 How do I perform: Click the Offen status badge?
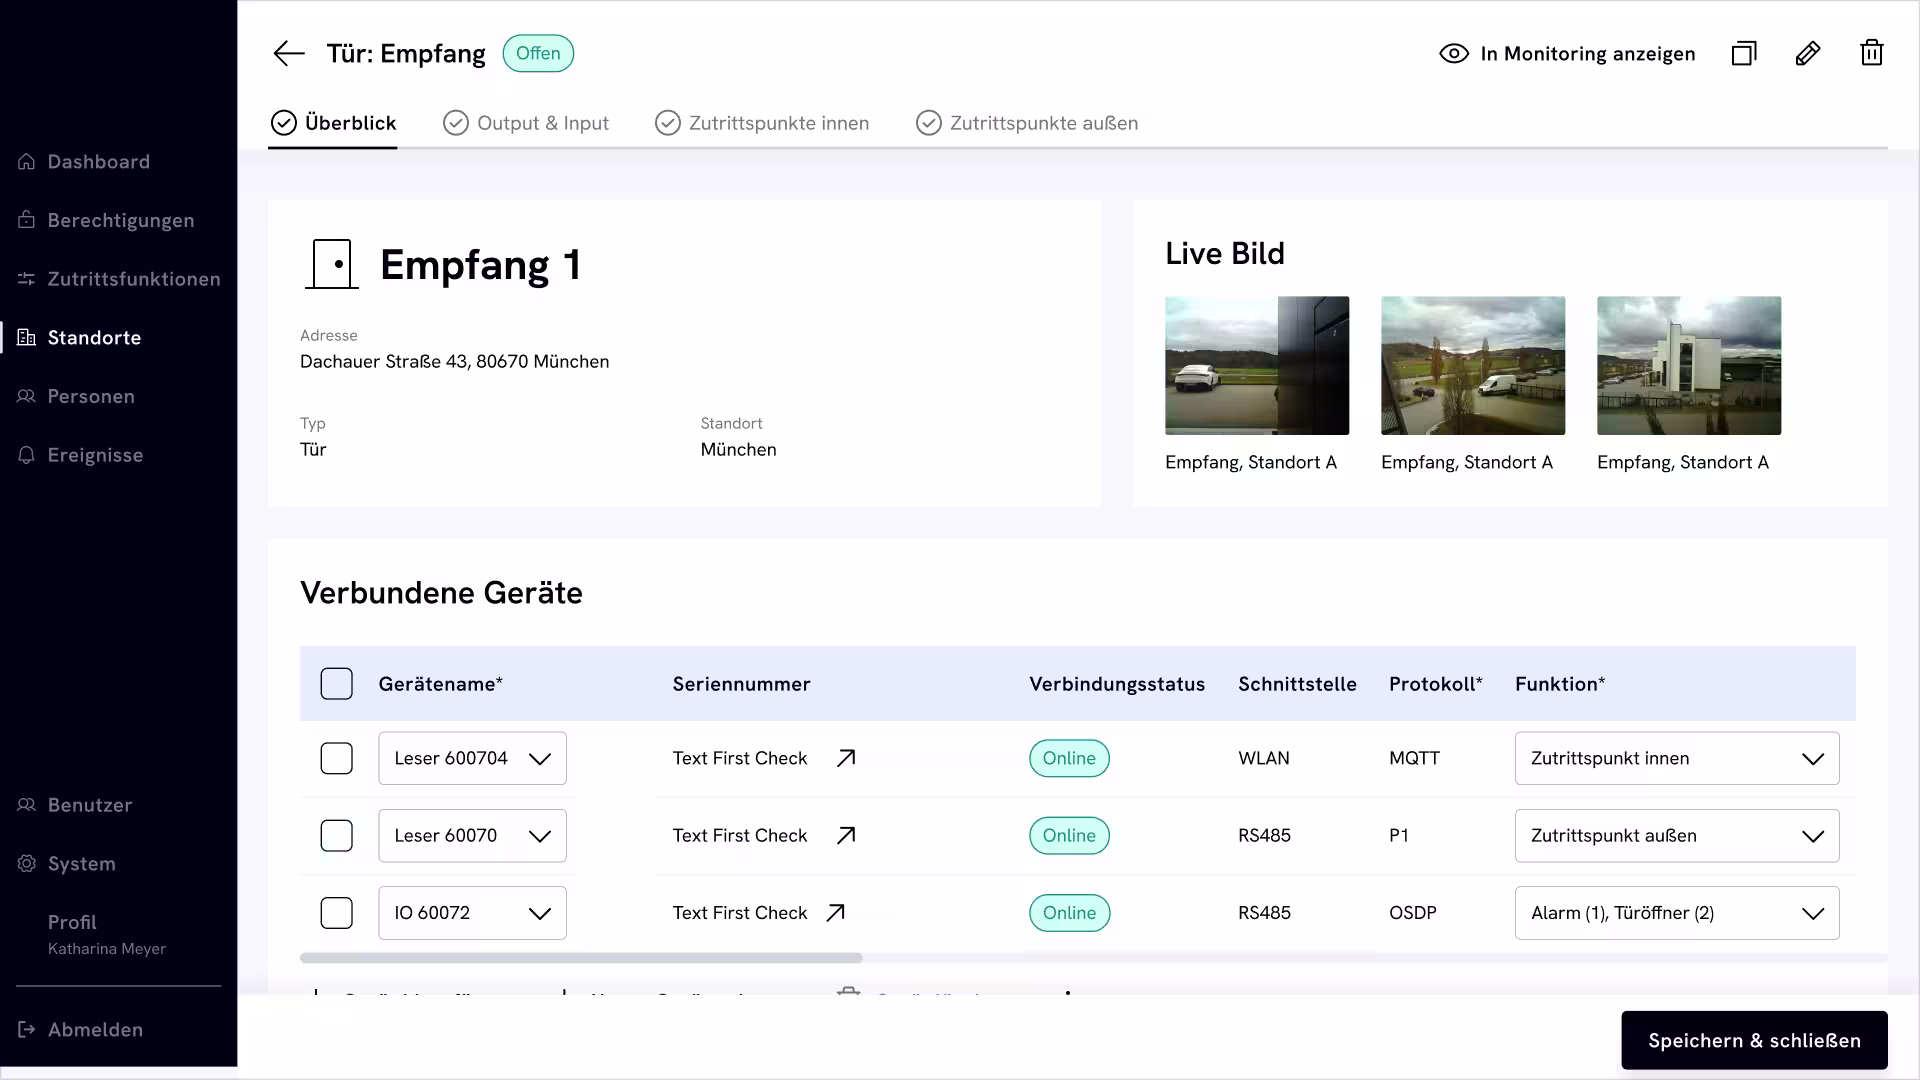(538, 53)
